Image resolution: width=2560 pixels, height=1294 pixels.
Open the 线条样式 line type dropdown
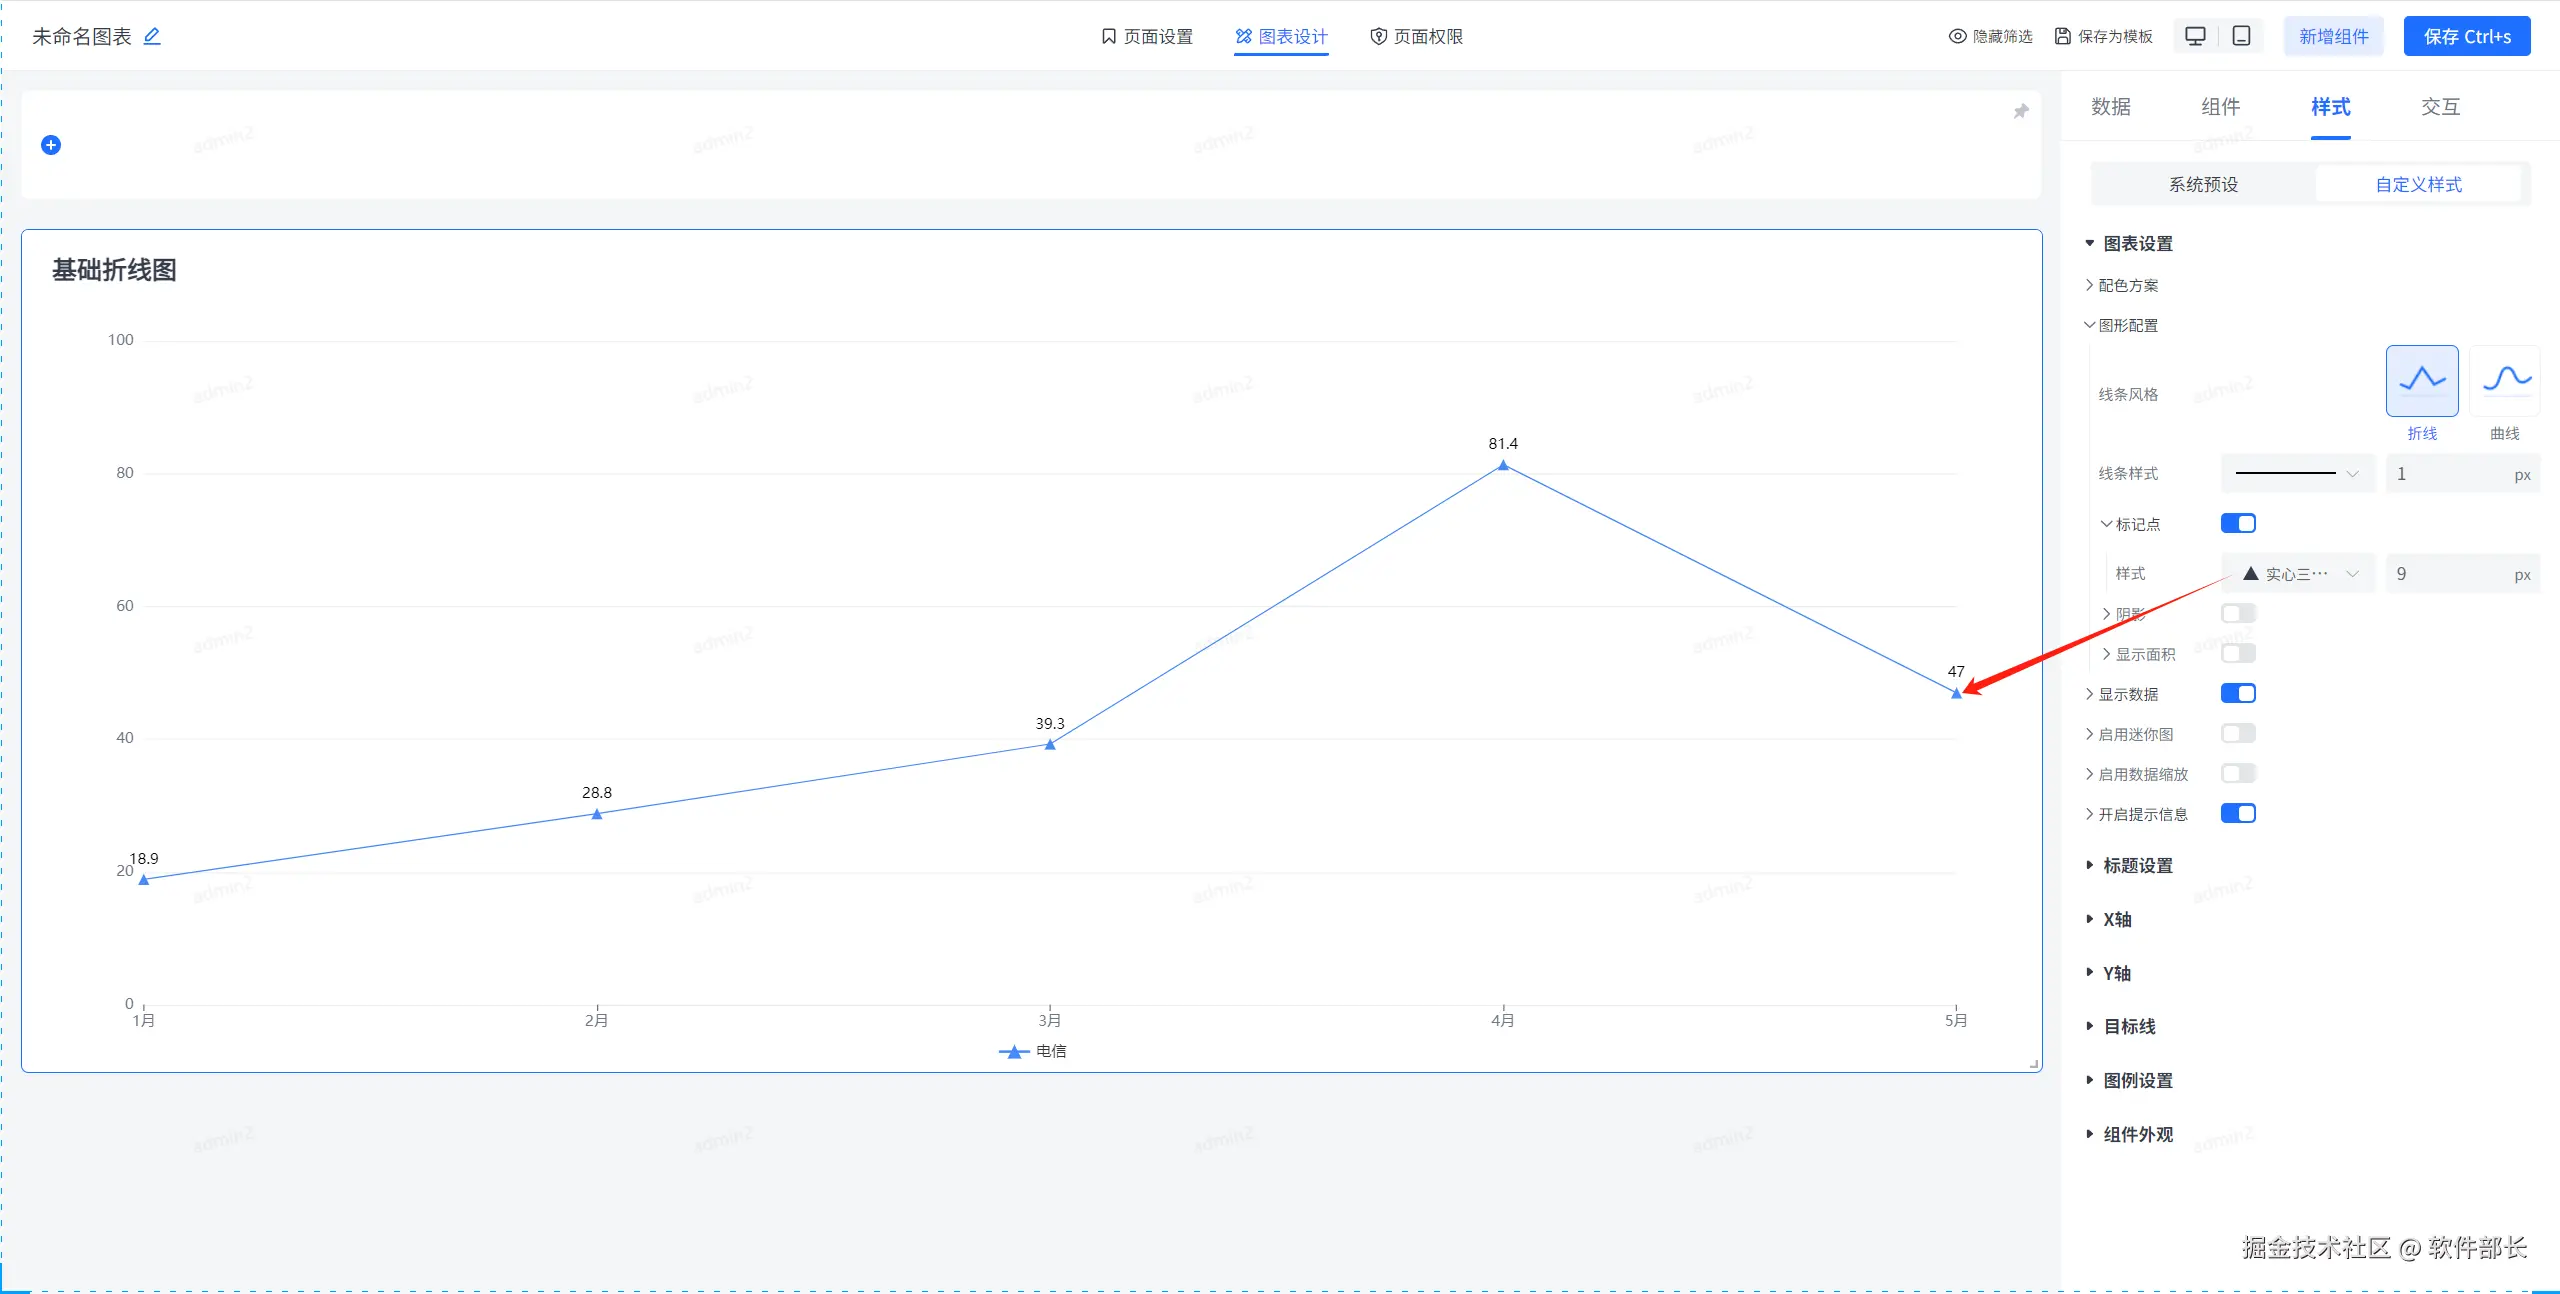click(2297, 474)
